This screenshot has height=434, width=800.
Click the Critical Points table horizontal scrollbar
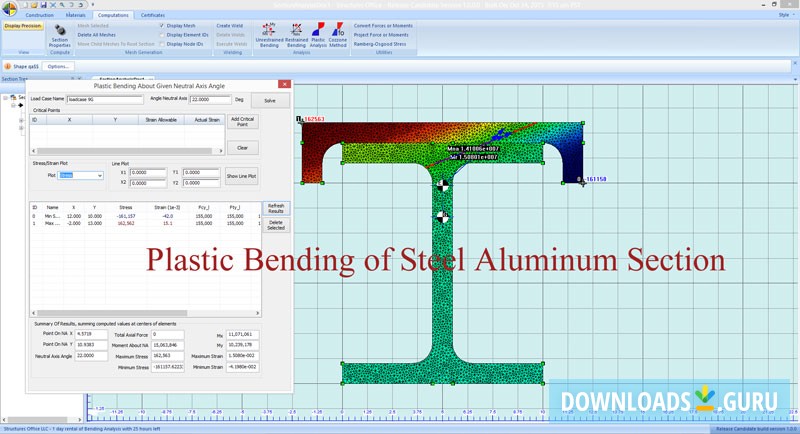tap(127, 151)
